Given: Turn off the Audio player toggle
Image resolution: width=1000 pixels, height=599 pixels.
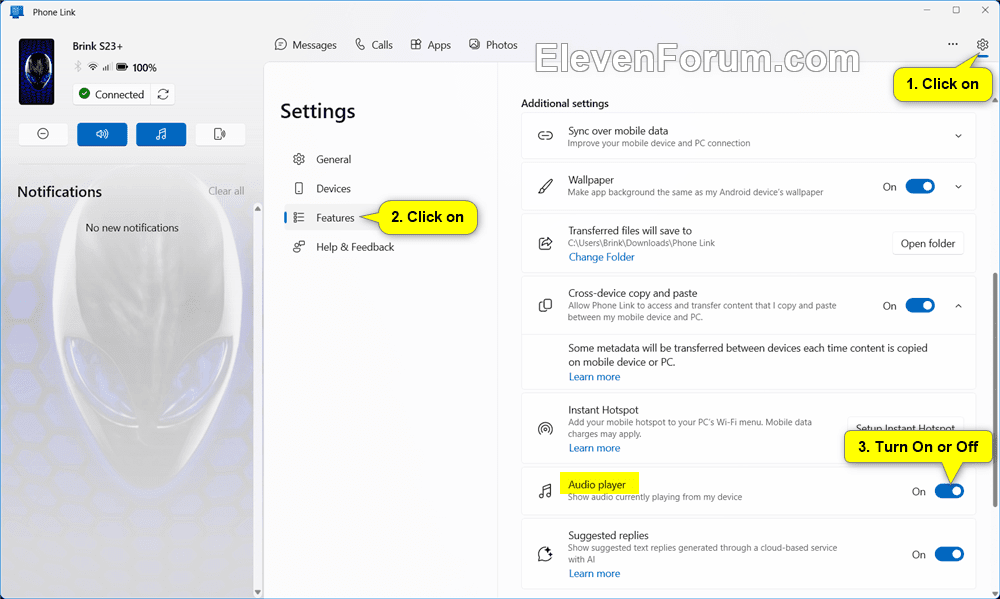Looking at the screenshot, I should pos(949,491).
